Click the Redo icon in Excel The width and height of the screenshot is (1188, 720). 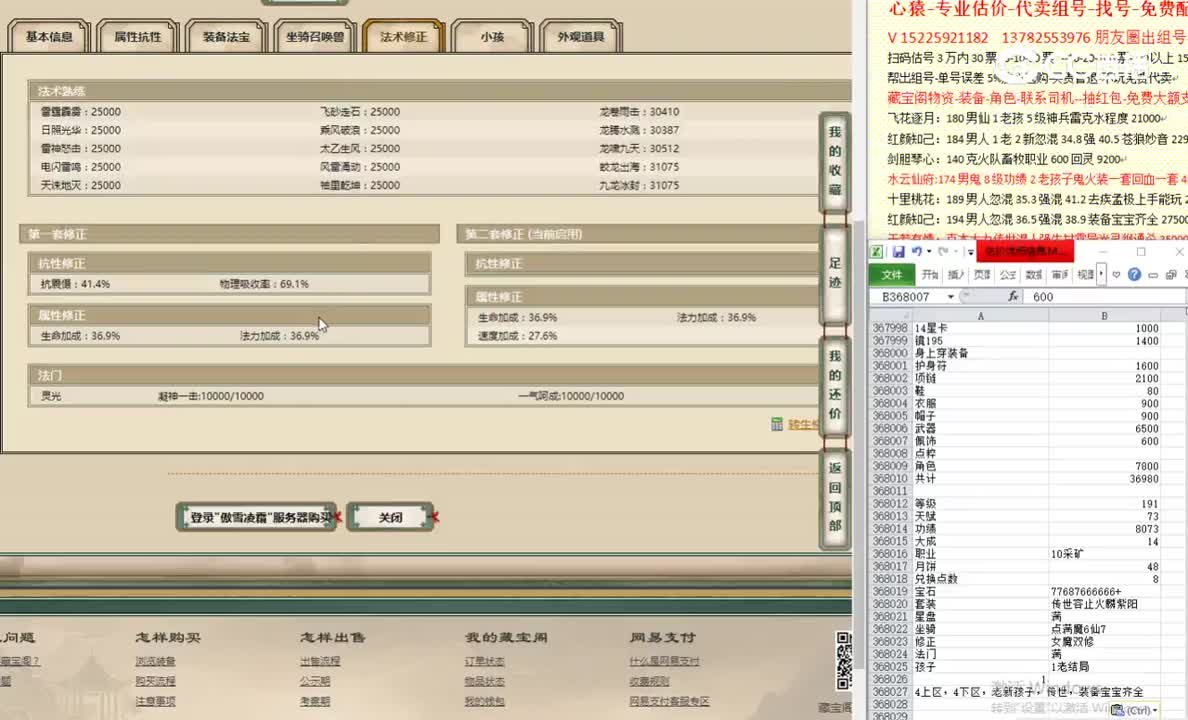[x=943, y=251]
